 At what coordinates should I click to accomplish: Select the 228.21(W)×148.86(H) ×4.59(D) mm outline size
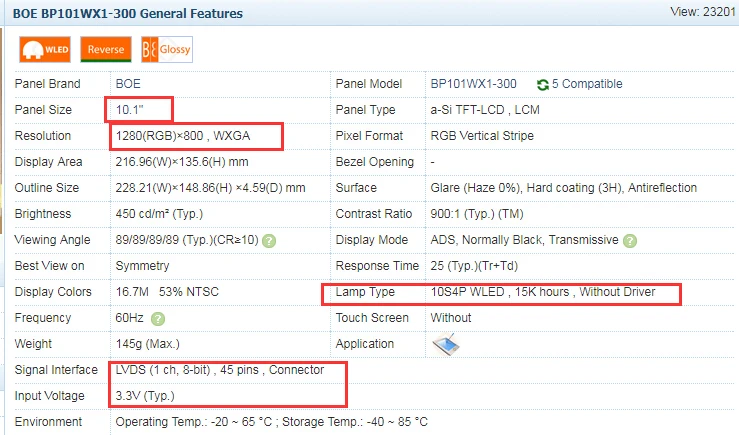click(211, 188)
